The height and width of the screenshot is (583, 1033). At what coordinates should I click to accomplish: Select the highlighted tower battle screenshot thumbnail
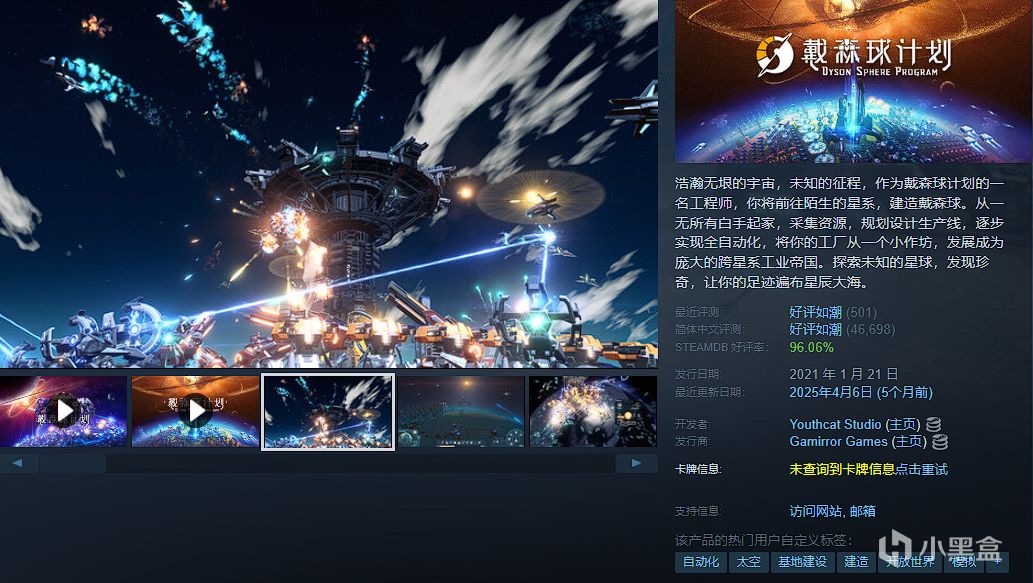pos(328,412)
